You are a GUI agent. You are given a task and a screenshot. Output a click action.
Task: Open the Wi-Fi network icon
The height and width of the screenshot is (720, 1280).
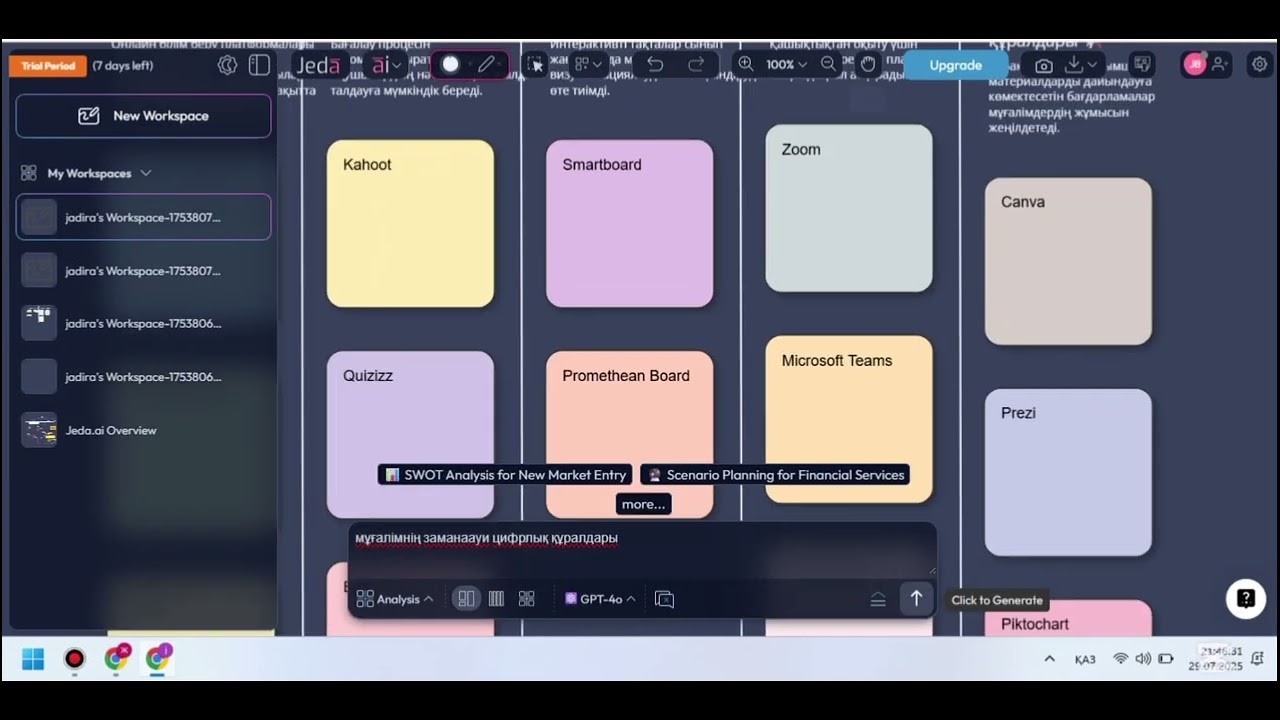click(1121, 659)
